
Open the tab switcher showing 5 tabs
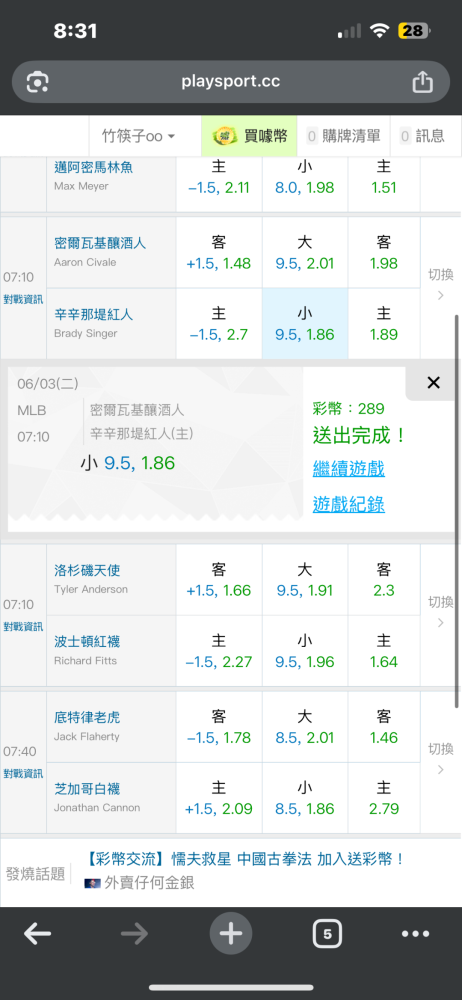[327, 934]
